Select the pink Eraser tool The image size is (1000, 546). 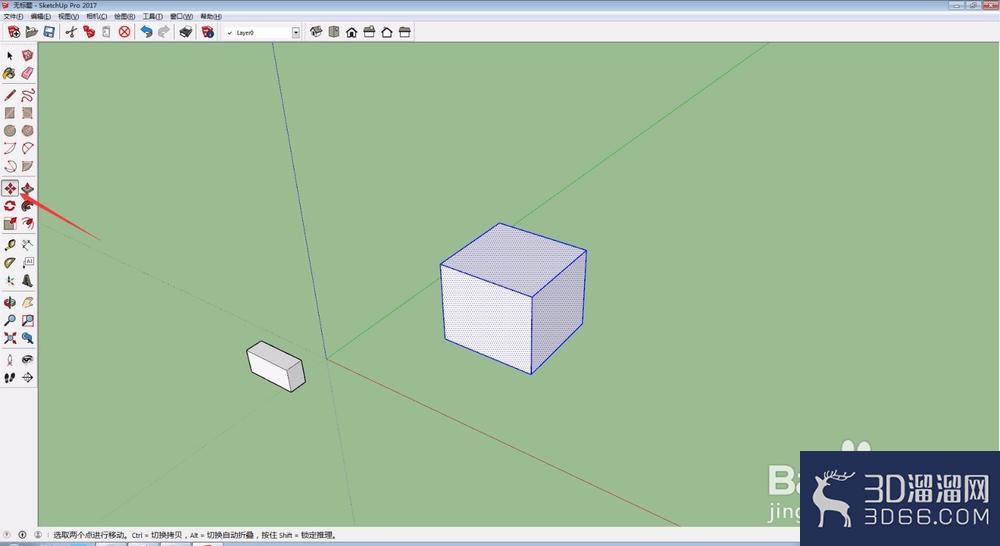coord(27,73)
